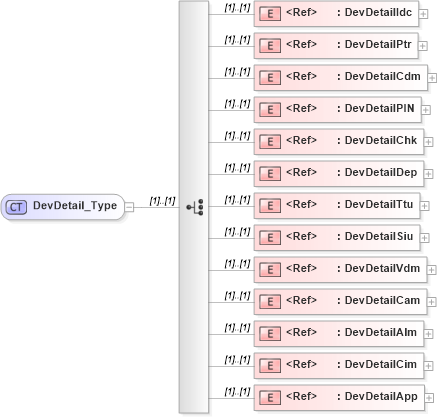Click the [1]..[1] cardinality of DevDetailApp

(237, 392)
